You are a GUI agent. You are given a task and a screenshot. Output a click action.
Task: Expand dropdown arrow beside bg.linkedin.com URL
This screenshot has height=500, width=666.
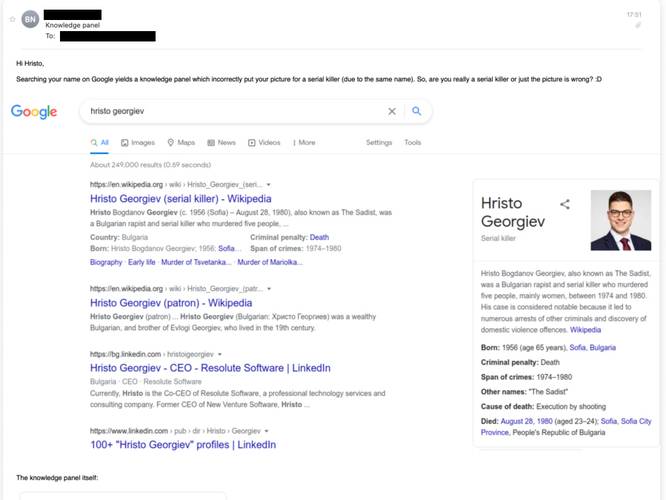(220, 354)
